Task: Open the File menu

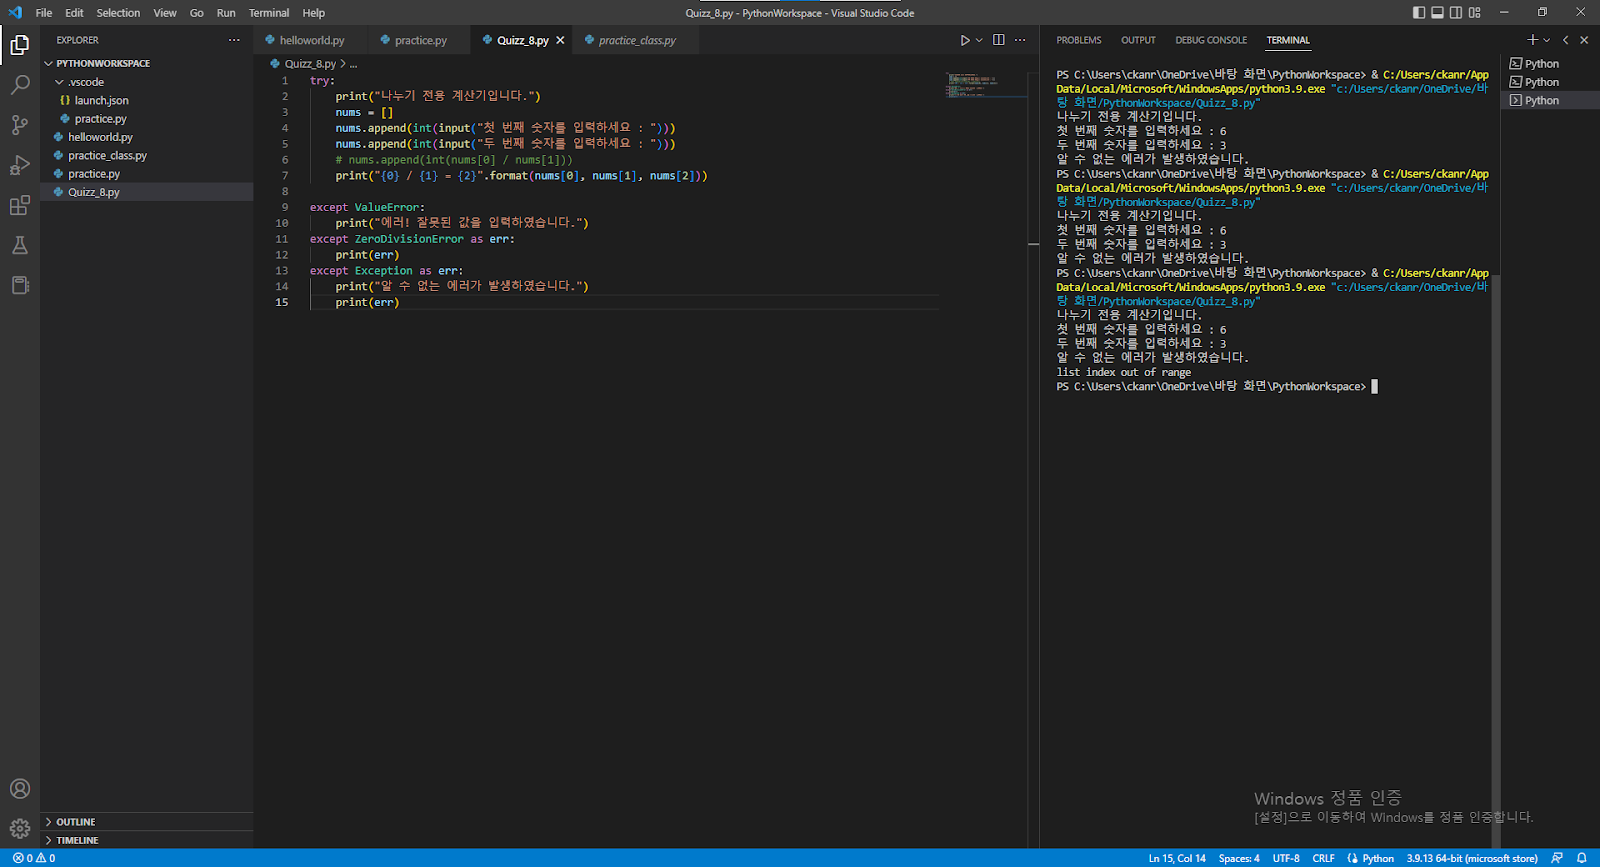Action: click(44, 13)
